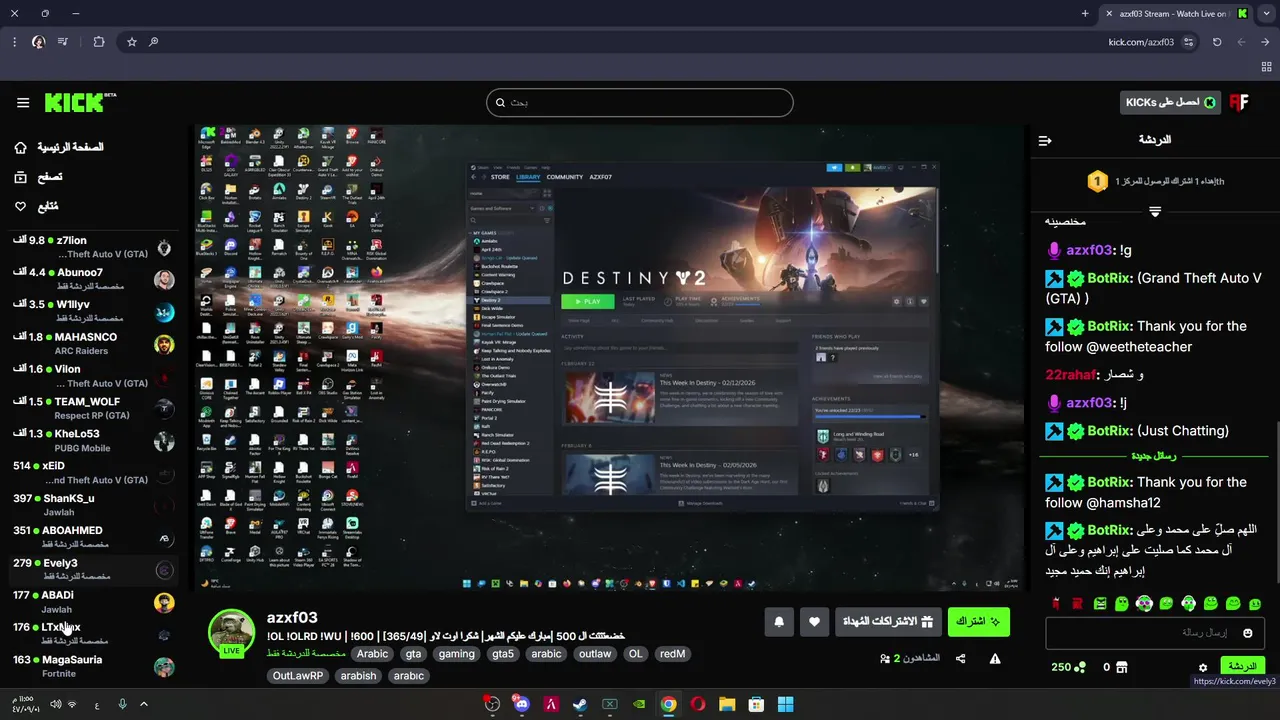Click the site settings icon beside the URL
The height and width of the screenshot is (720, 1280).
[1188, 42]
